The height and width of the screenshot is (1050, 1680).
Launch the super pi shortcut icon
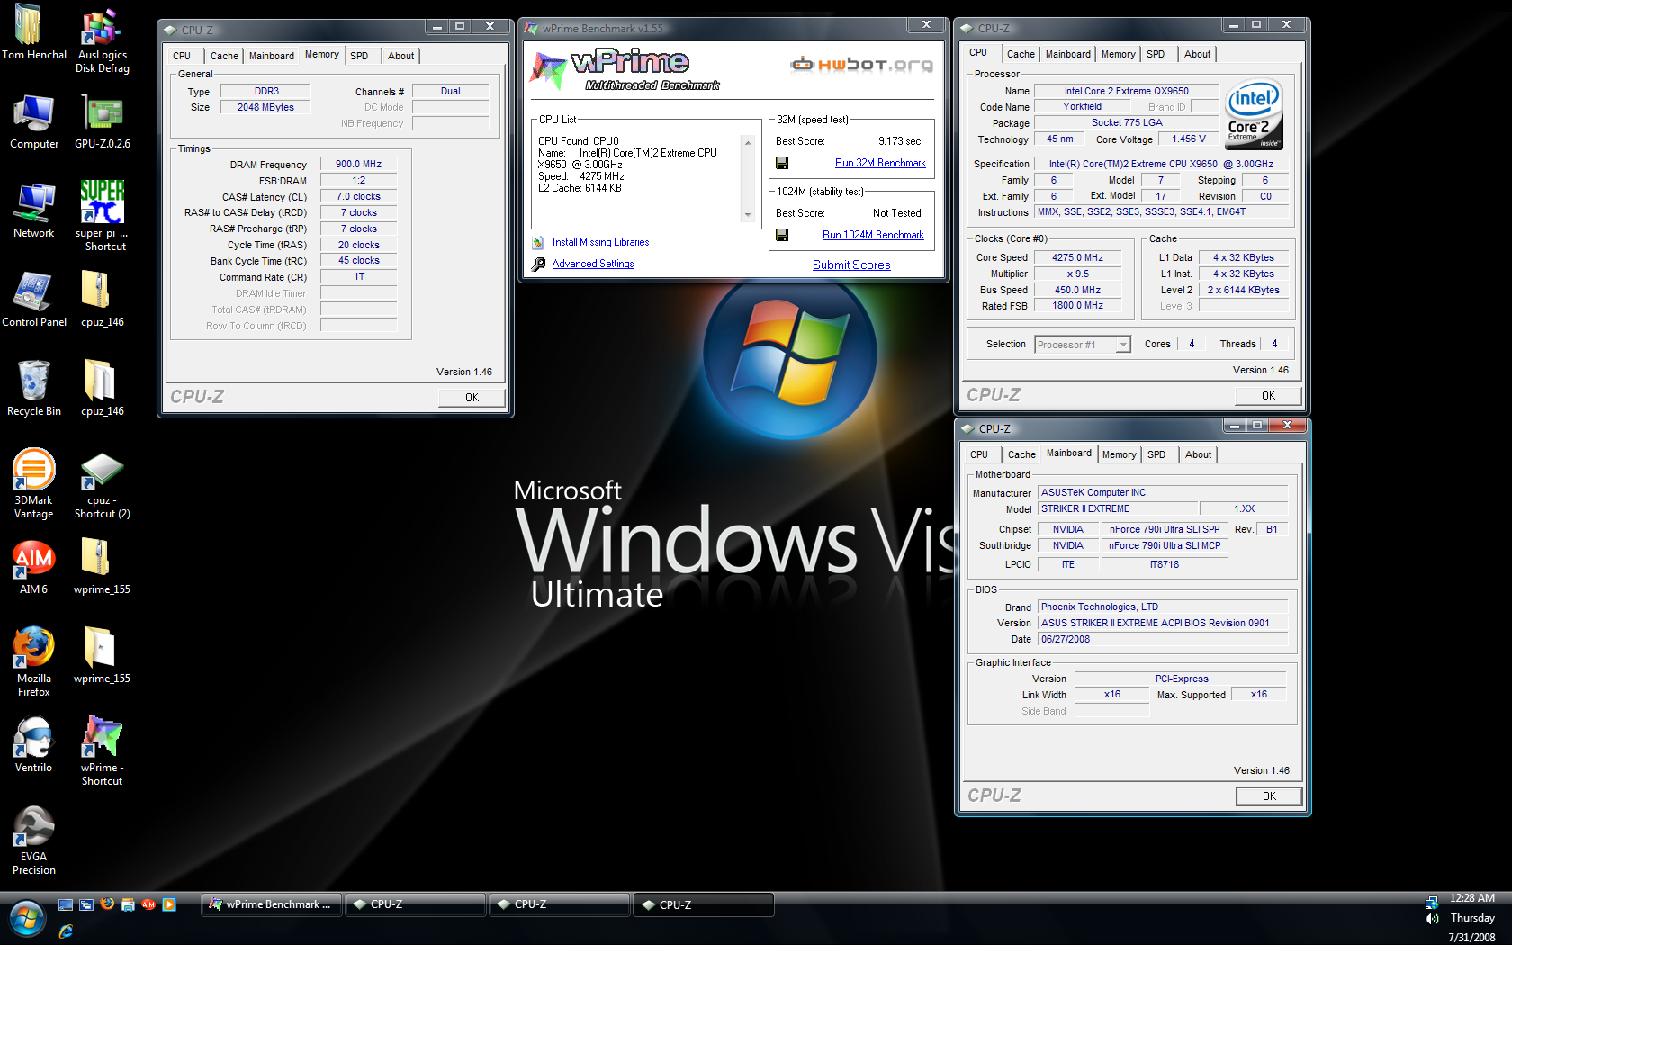102,216
